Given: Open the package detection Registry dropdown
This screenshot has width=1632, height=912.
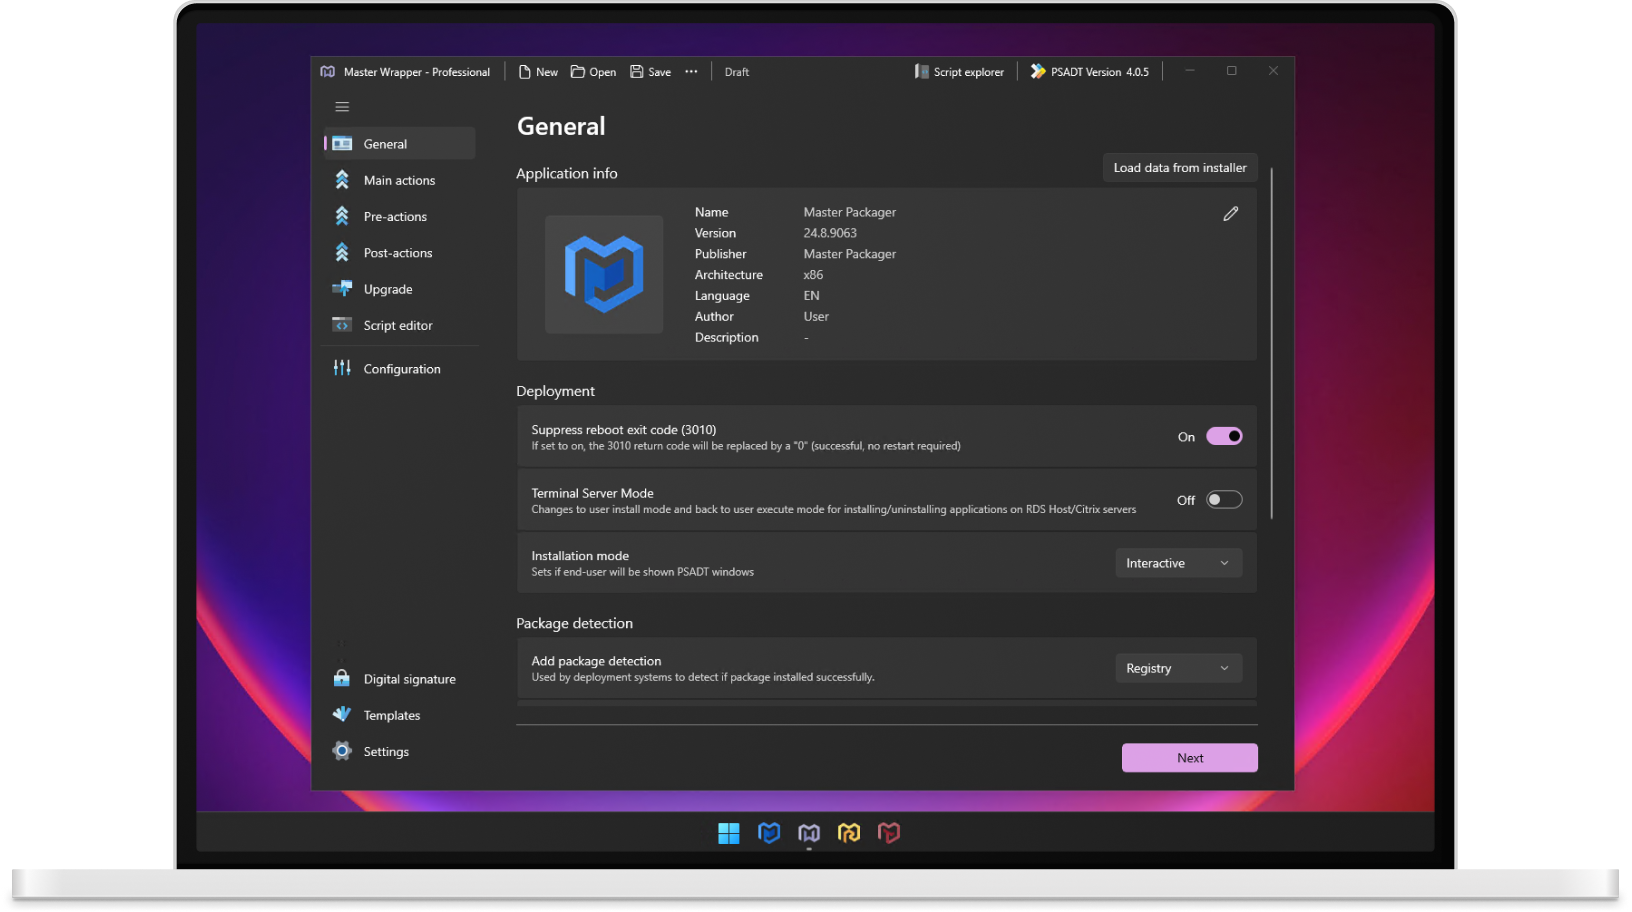Looking at the screenshot, I should coord(1178,669).
